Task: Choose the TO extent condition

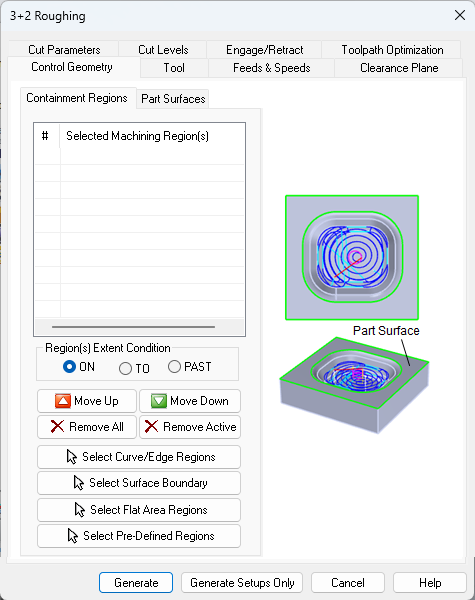Action: point(134,368)
